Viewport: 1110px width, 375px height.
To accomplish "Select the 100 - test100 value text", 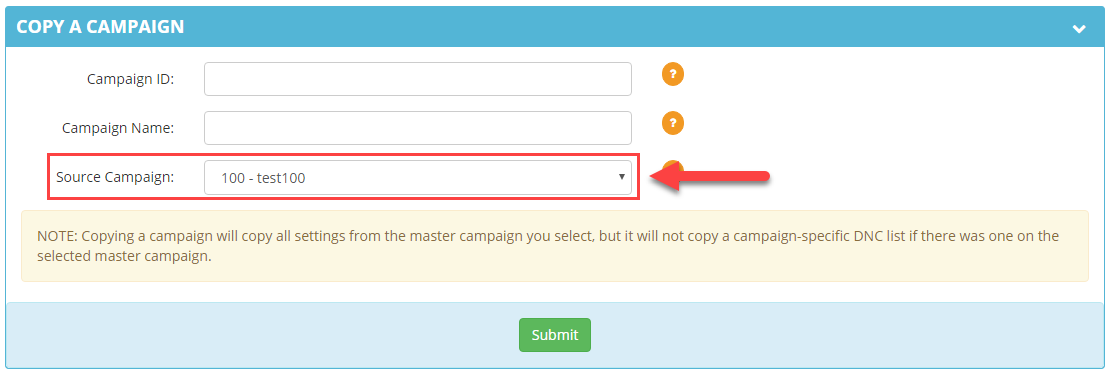I will pos(263,178).
